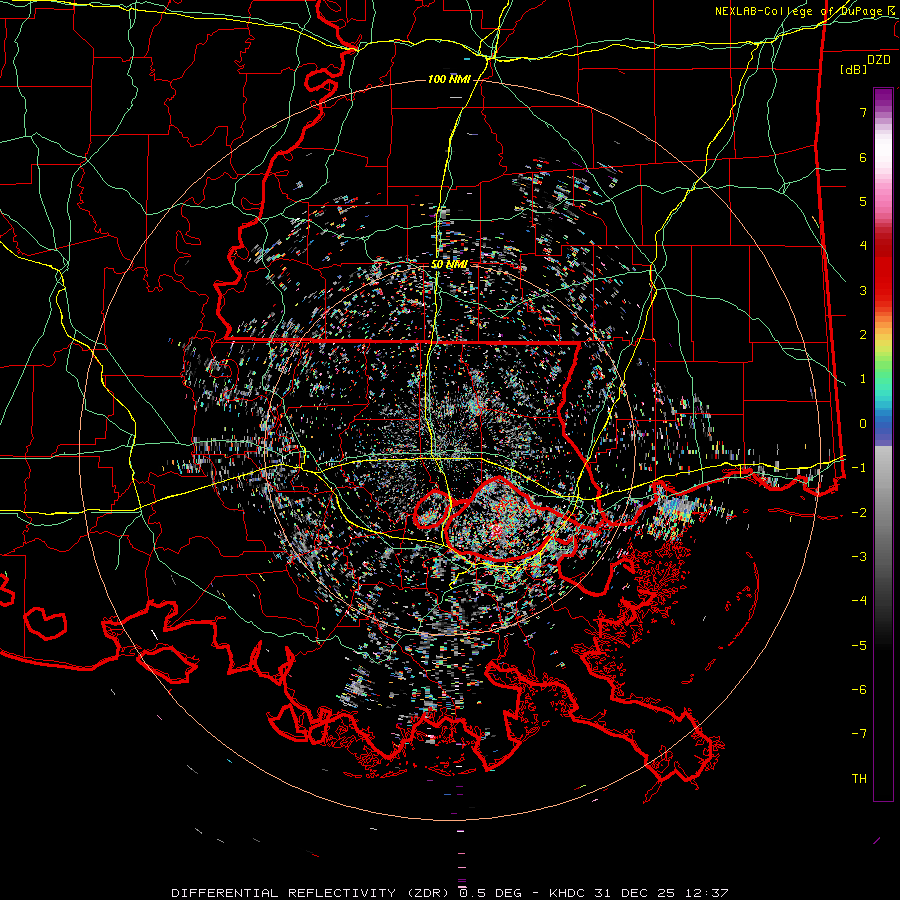Screen dimensions: 900x900
Task: Click the scale value 2 label
Action: point(863,335)
